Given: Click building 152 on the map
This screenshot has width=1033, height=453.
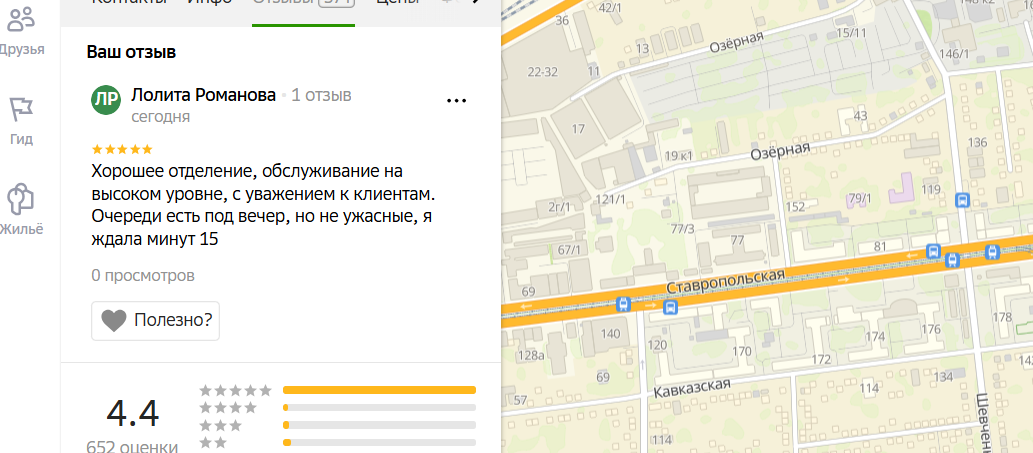Looking at the screenshot, I should [x=796, y=207].
